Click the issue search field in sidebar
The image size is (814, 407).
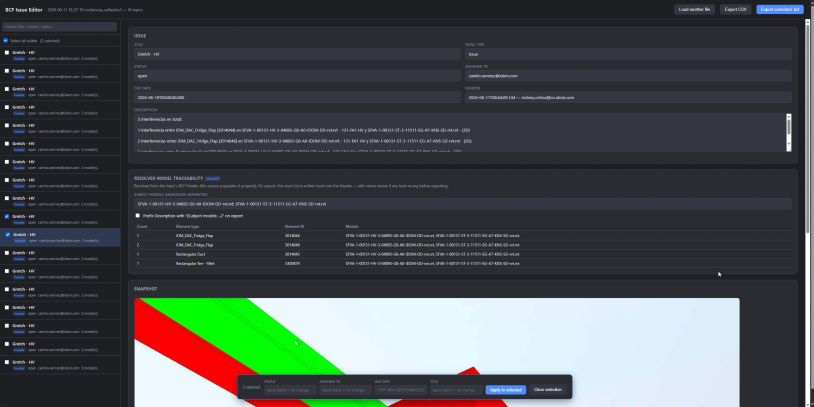tap(59, 26)
